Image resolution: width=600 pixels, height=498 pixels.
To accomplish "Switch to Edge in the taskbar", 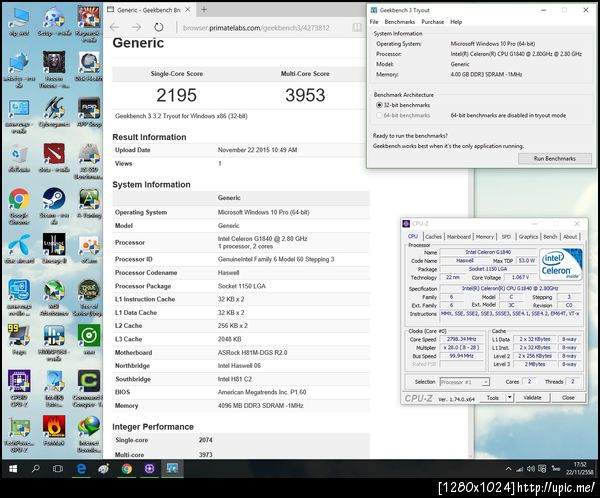I will click(x=81, y=469).
